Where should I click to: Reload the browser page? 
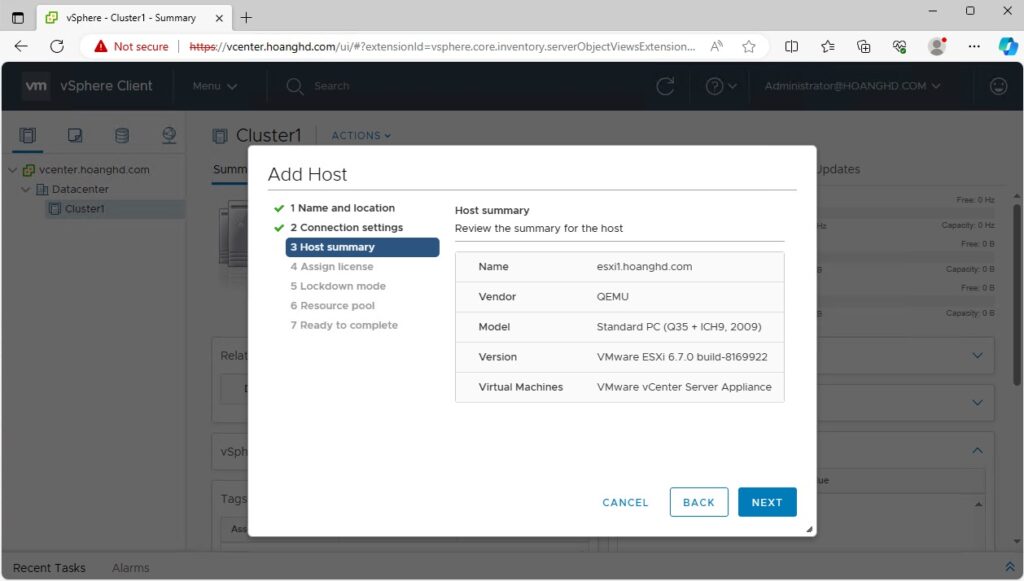(57, 46)
